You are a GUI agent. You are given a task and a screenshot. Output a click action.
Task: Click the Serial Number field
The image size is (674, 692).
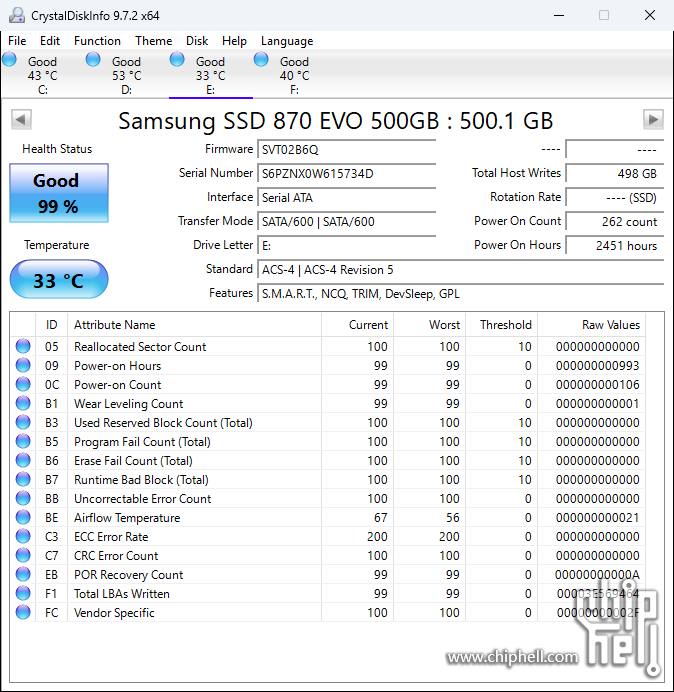point(346,173)
